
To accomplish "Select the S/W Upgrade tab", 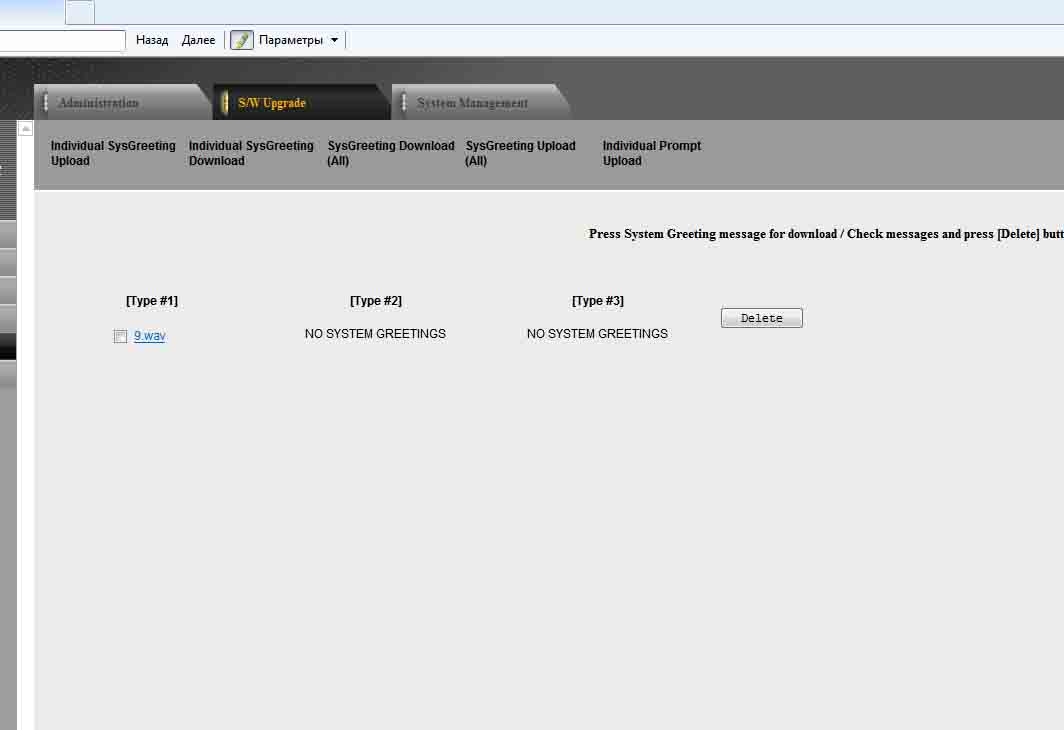I will point(271,103).
